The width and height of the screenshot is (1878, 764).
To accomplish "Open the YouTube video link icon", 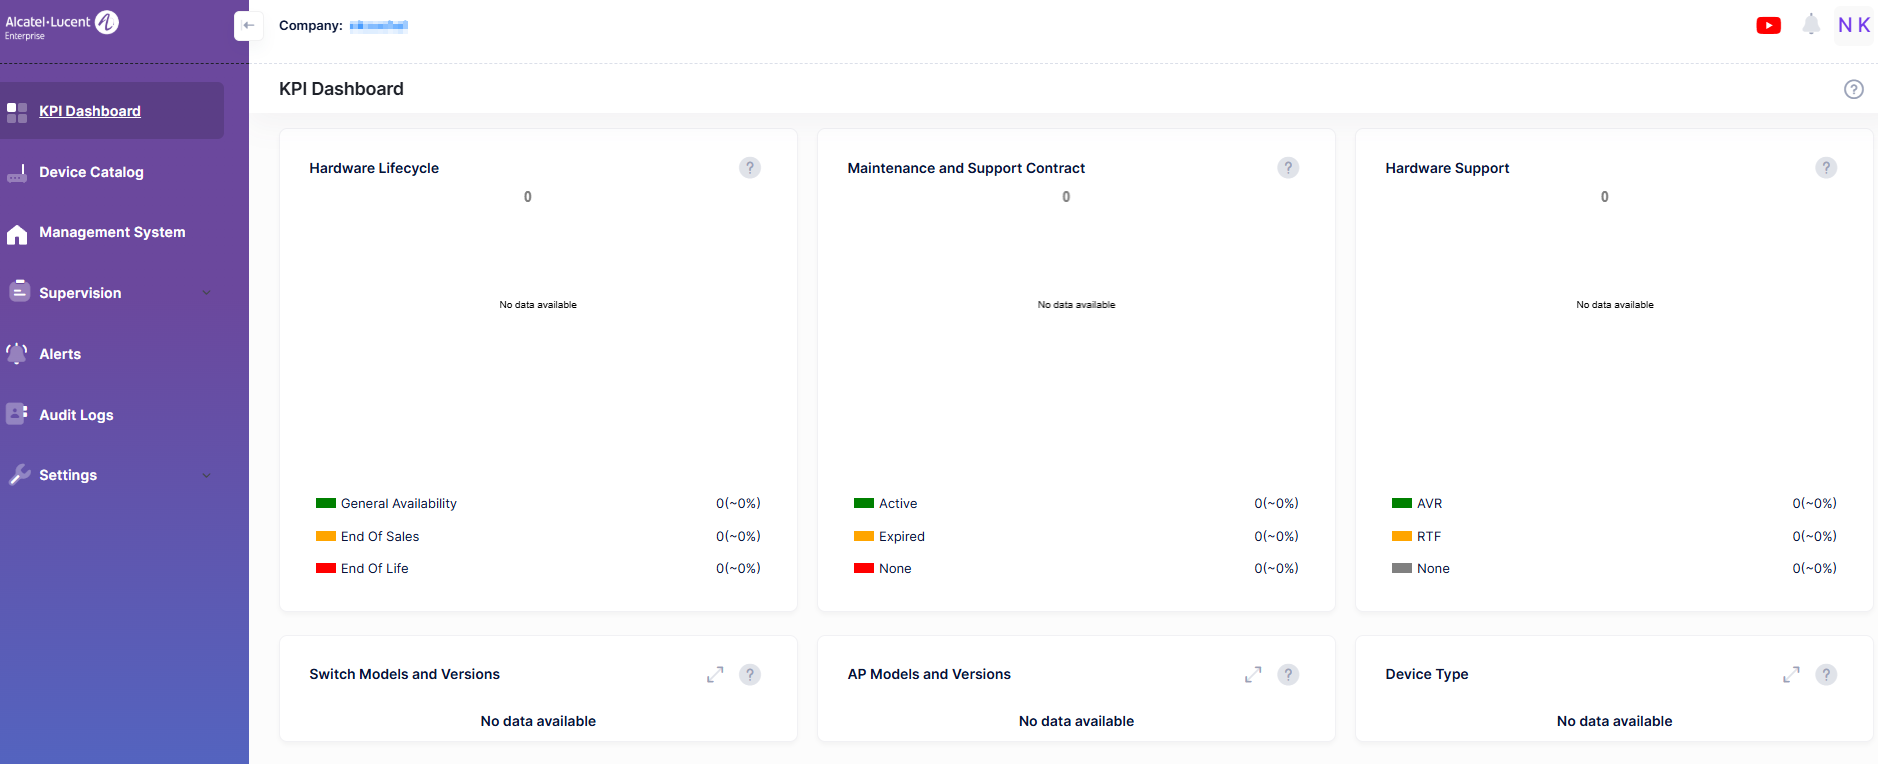I will 1768,25.
